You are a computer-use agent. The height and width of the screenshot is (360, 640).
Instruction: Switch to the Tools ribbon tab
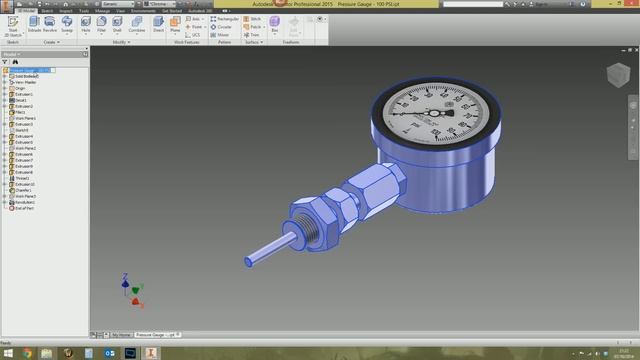pyautogui.click(x=84, y=11)
